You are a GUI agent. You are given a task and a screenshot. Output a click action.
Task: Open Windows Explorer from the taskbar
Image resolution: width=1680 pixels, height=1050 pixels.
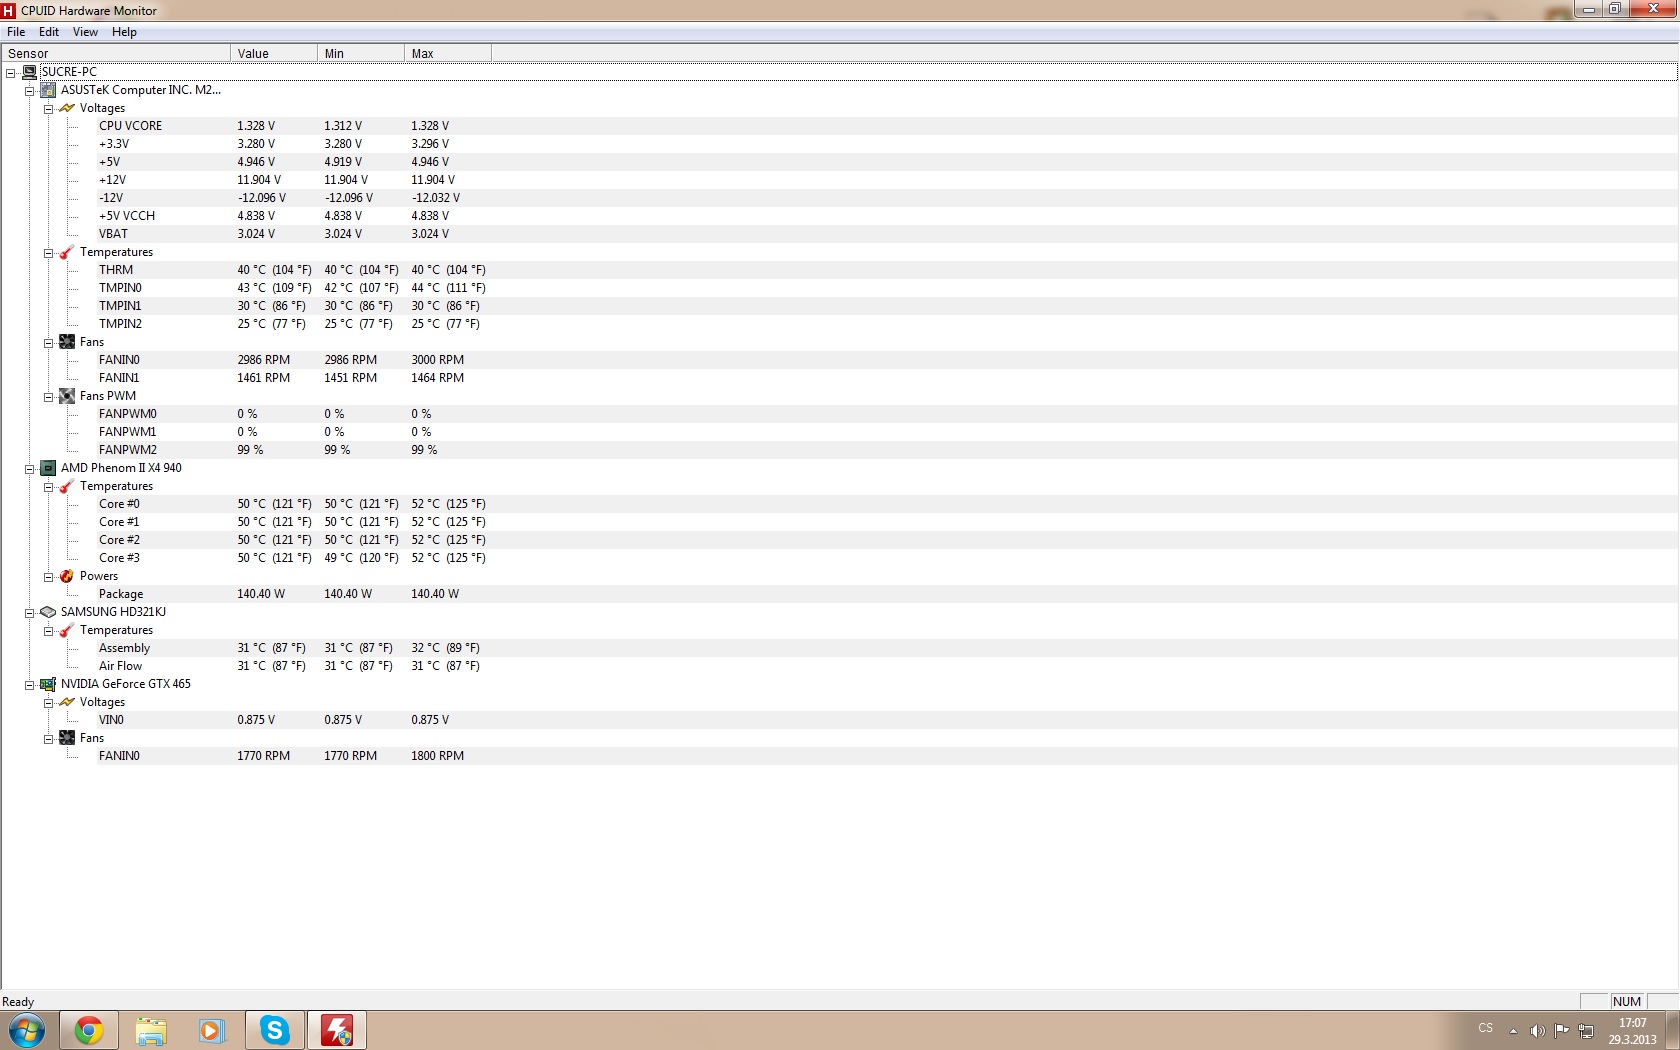pos(151,1030)
